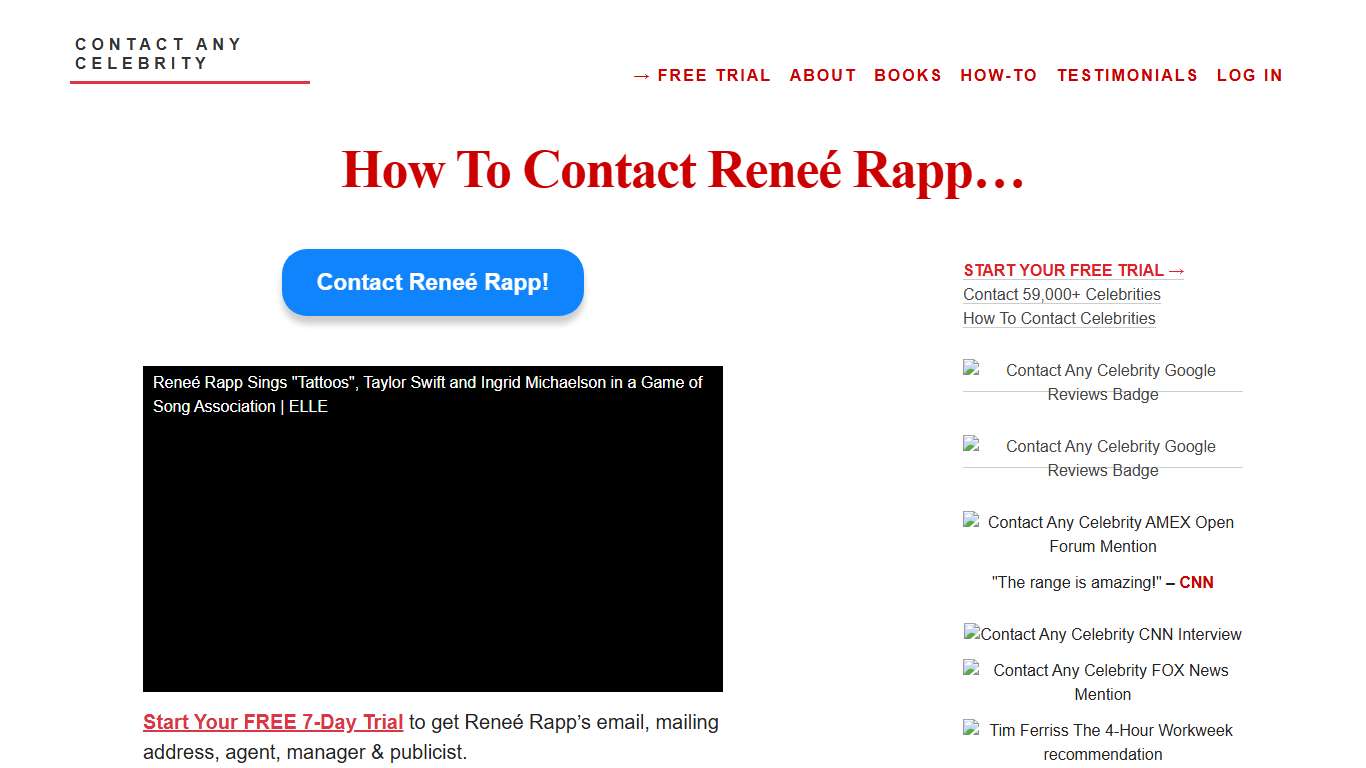Open the HOW-TO section
This screenshot has width=1366, height=768.
pyautogui.click(x=999, y=75)
